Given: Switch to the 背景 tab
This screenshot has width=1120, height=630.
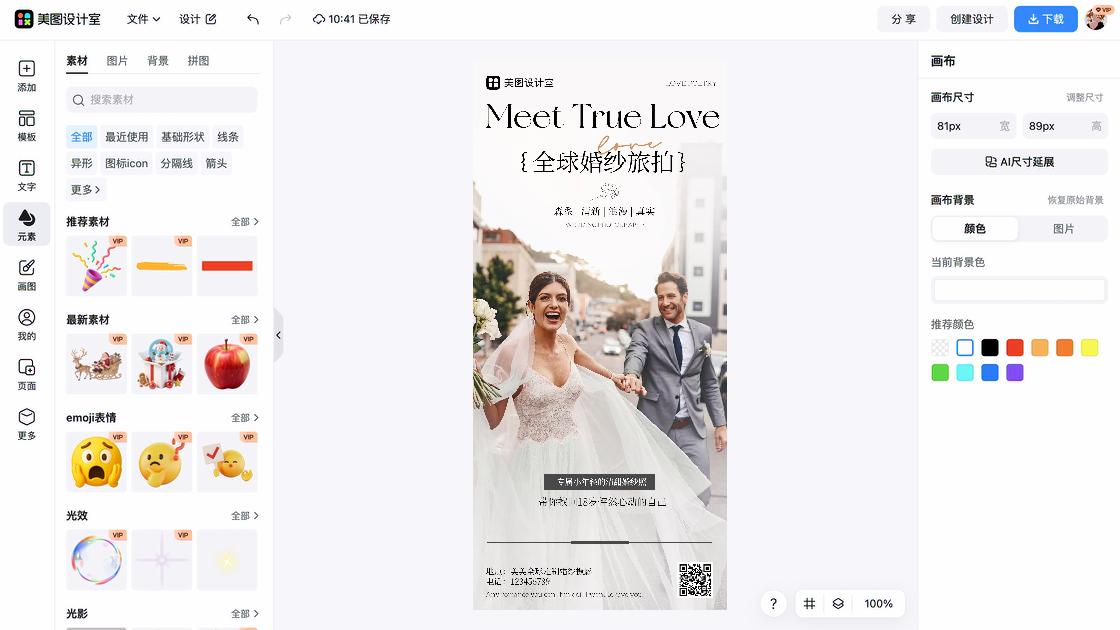Looking at the screenshot, I should click(158, 61).
